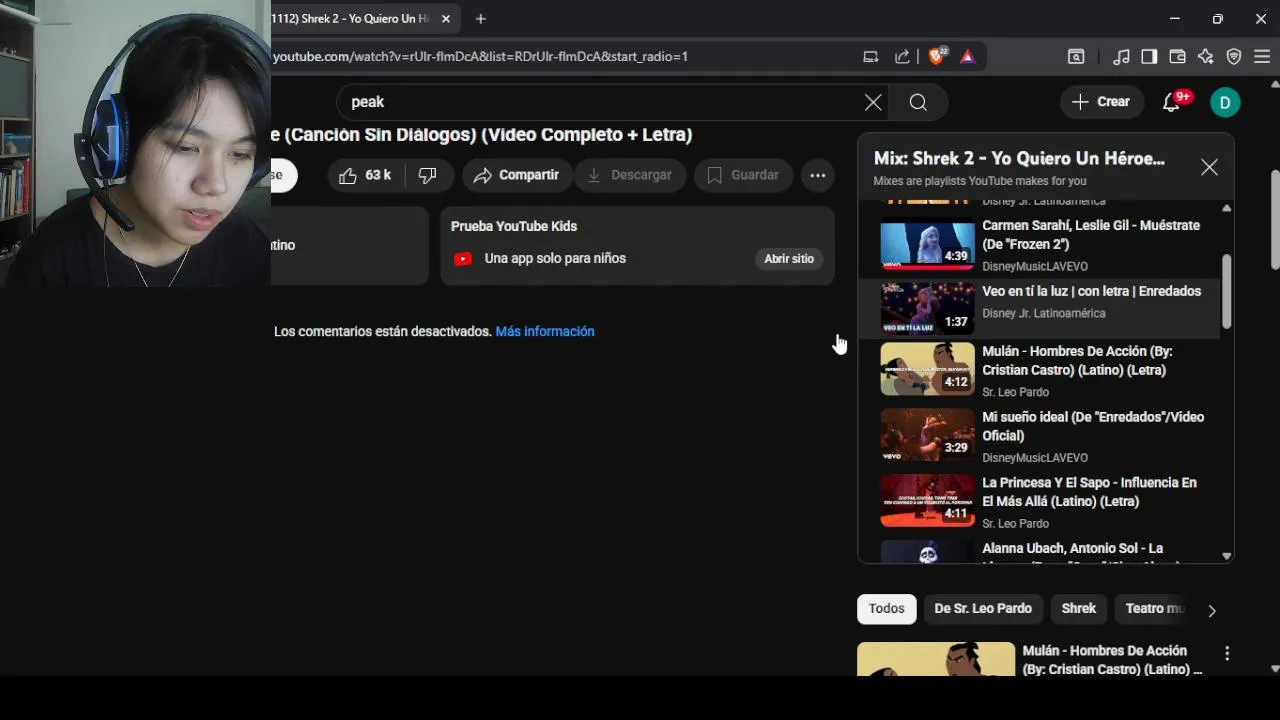Click the Descargar button

tap(630, 175)
